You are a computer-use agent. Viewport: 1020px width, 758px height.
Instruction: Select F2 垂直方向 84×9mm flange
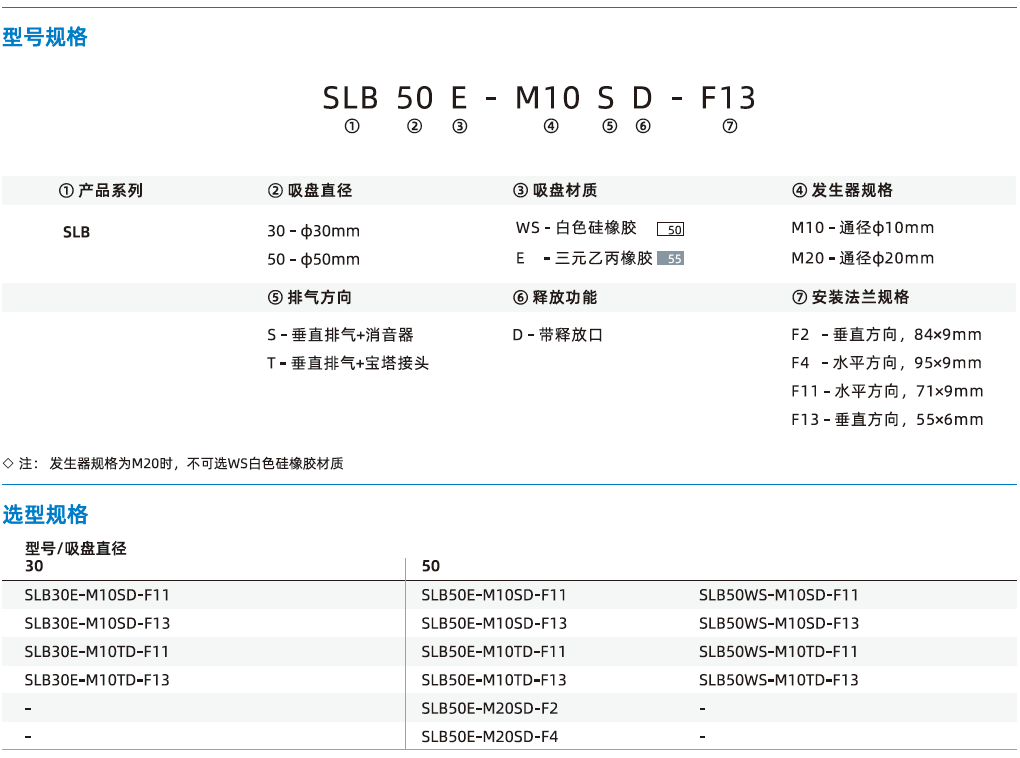pyautogui.click(x=886, y=335)
